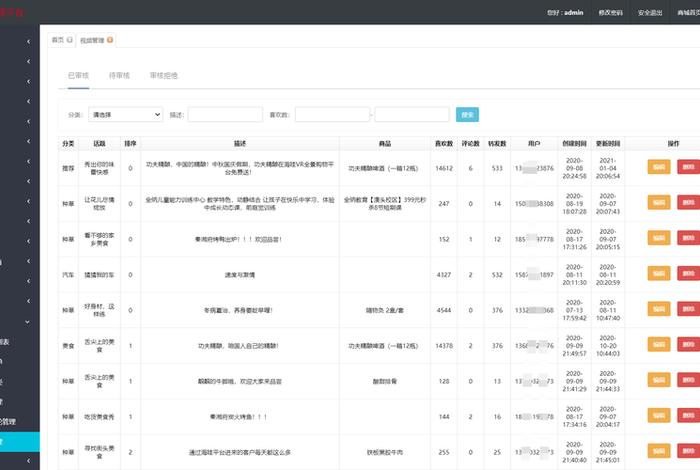Open the 已审核 tab
This screenshot has width=700, height=470.
coord(79,75)
